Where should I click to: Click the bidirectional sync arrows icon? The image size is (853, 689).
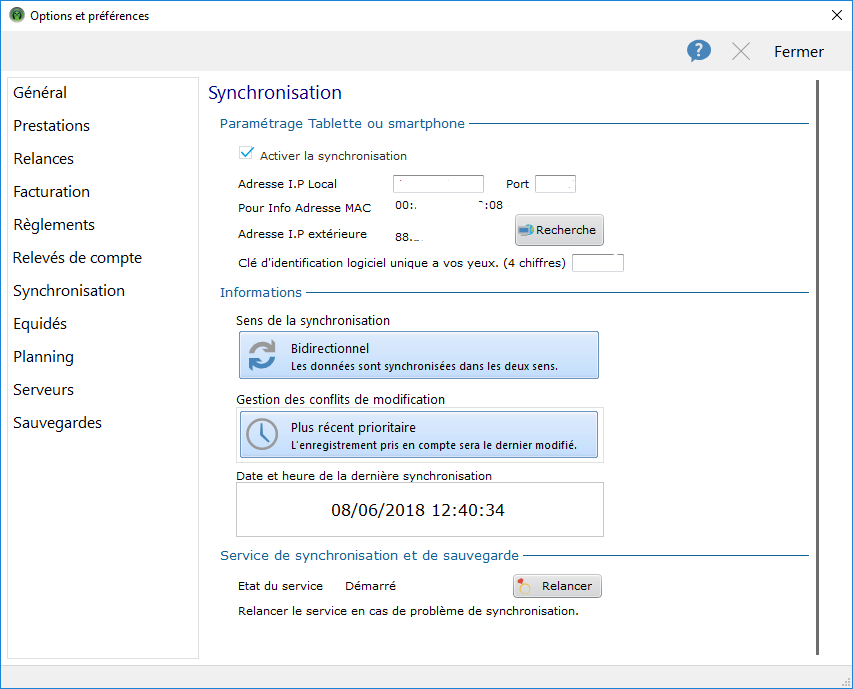point(262,355)
